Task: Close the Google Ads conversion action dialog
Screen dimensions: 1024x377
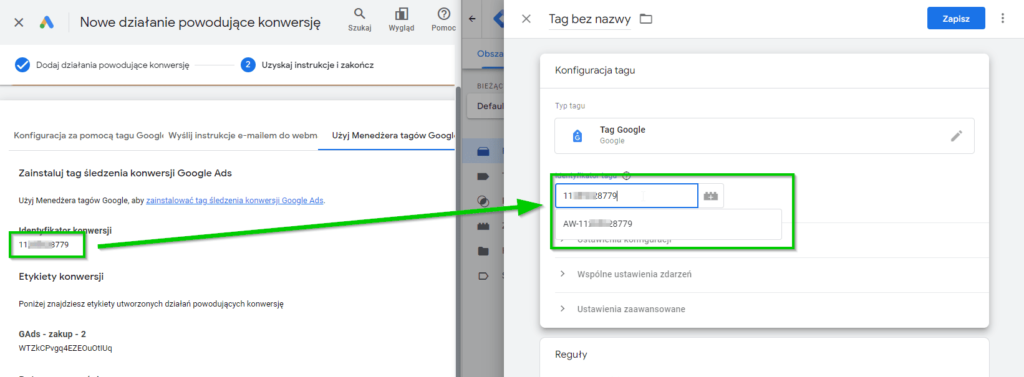Action: 19,22
